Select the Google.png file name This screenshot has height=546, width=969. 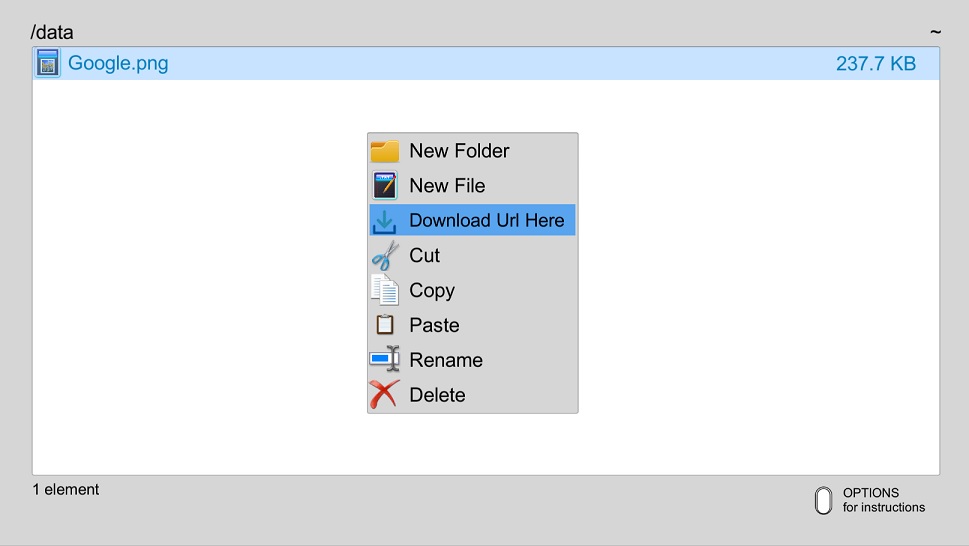(x=118, y=63)
